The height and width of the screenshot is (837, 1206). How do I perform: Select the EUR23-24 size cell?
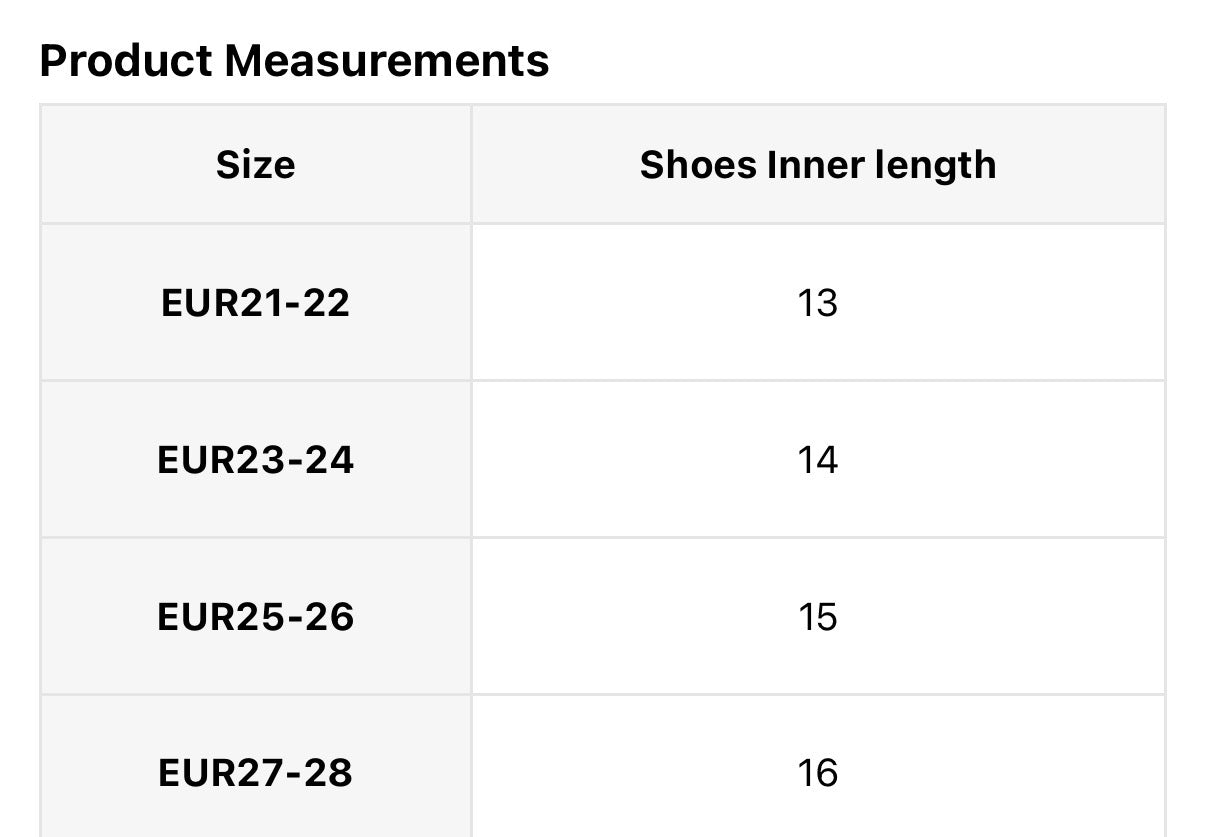pos(255,460)
